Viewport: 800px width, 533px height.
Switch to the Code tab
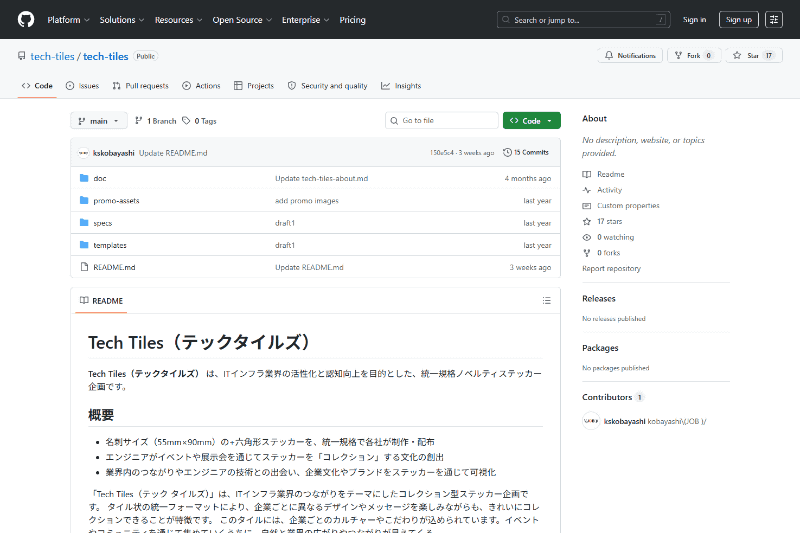pos(37,86)
